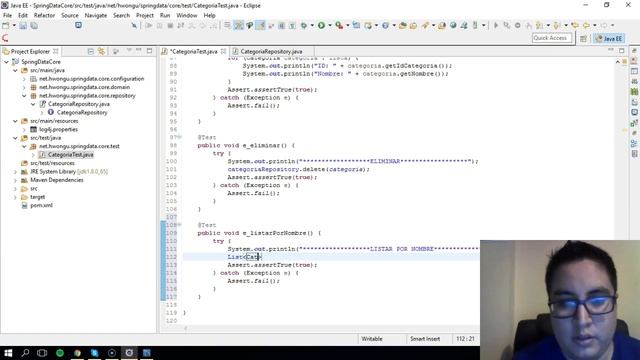This screenshot has height=360, width=640.
Task: Select CategoriaRepository.java in the tree
Action: click(x=79, y=104)
